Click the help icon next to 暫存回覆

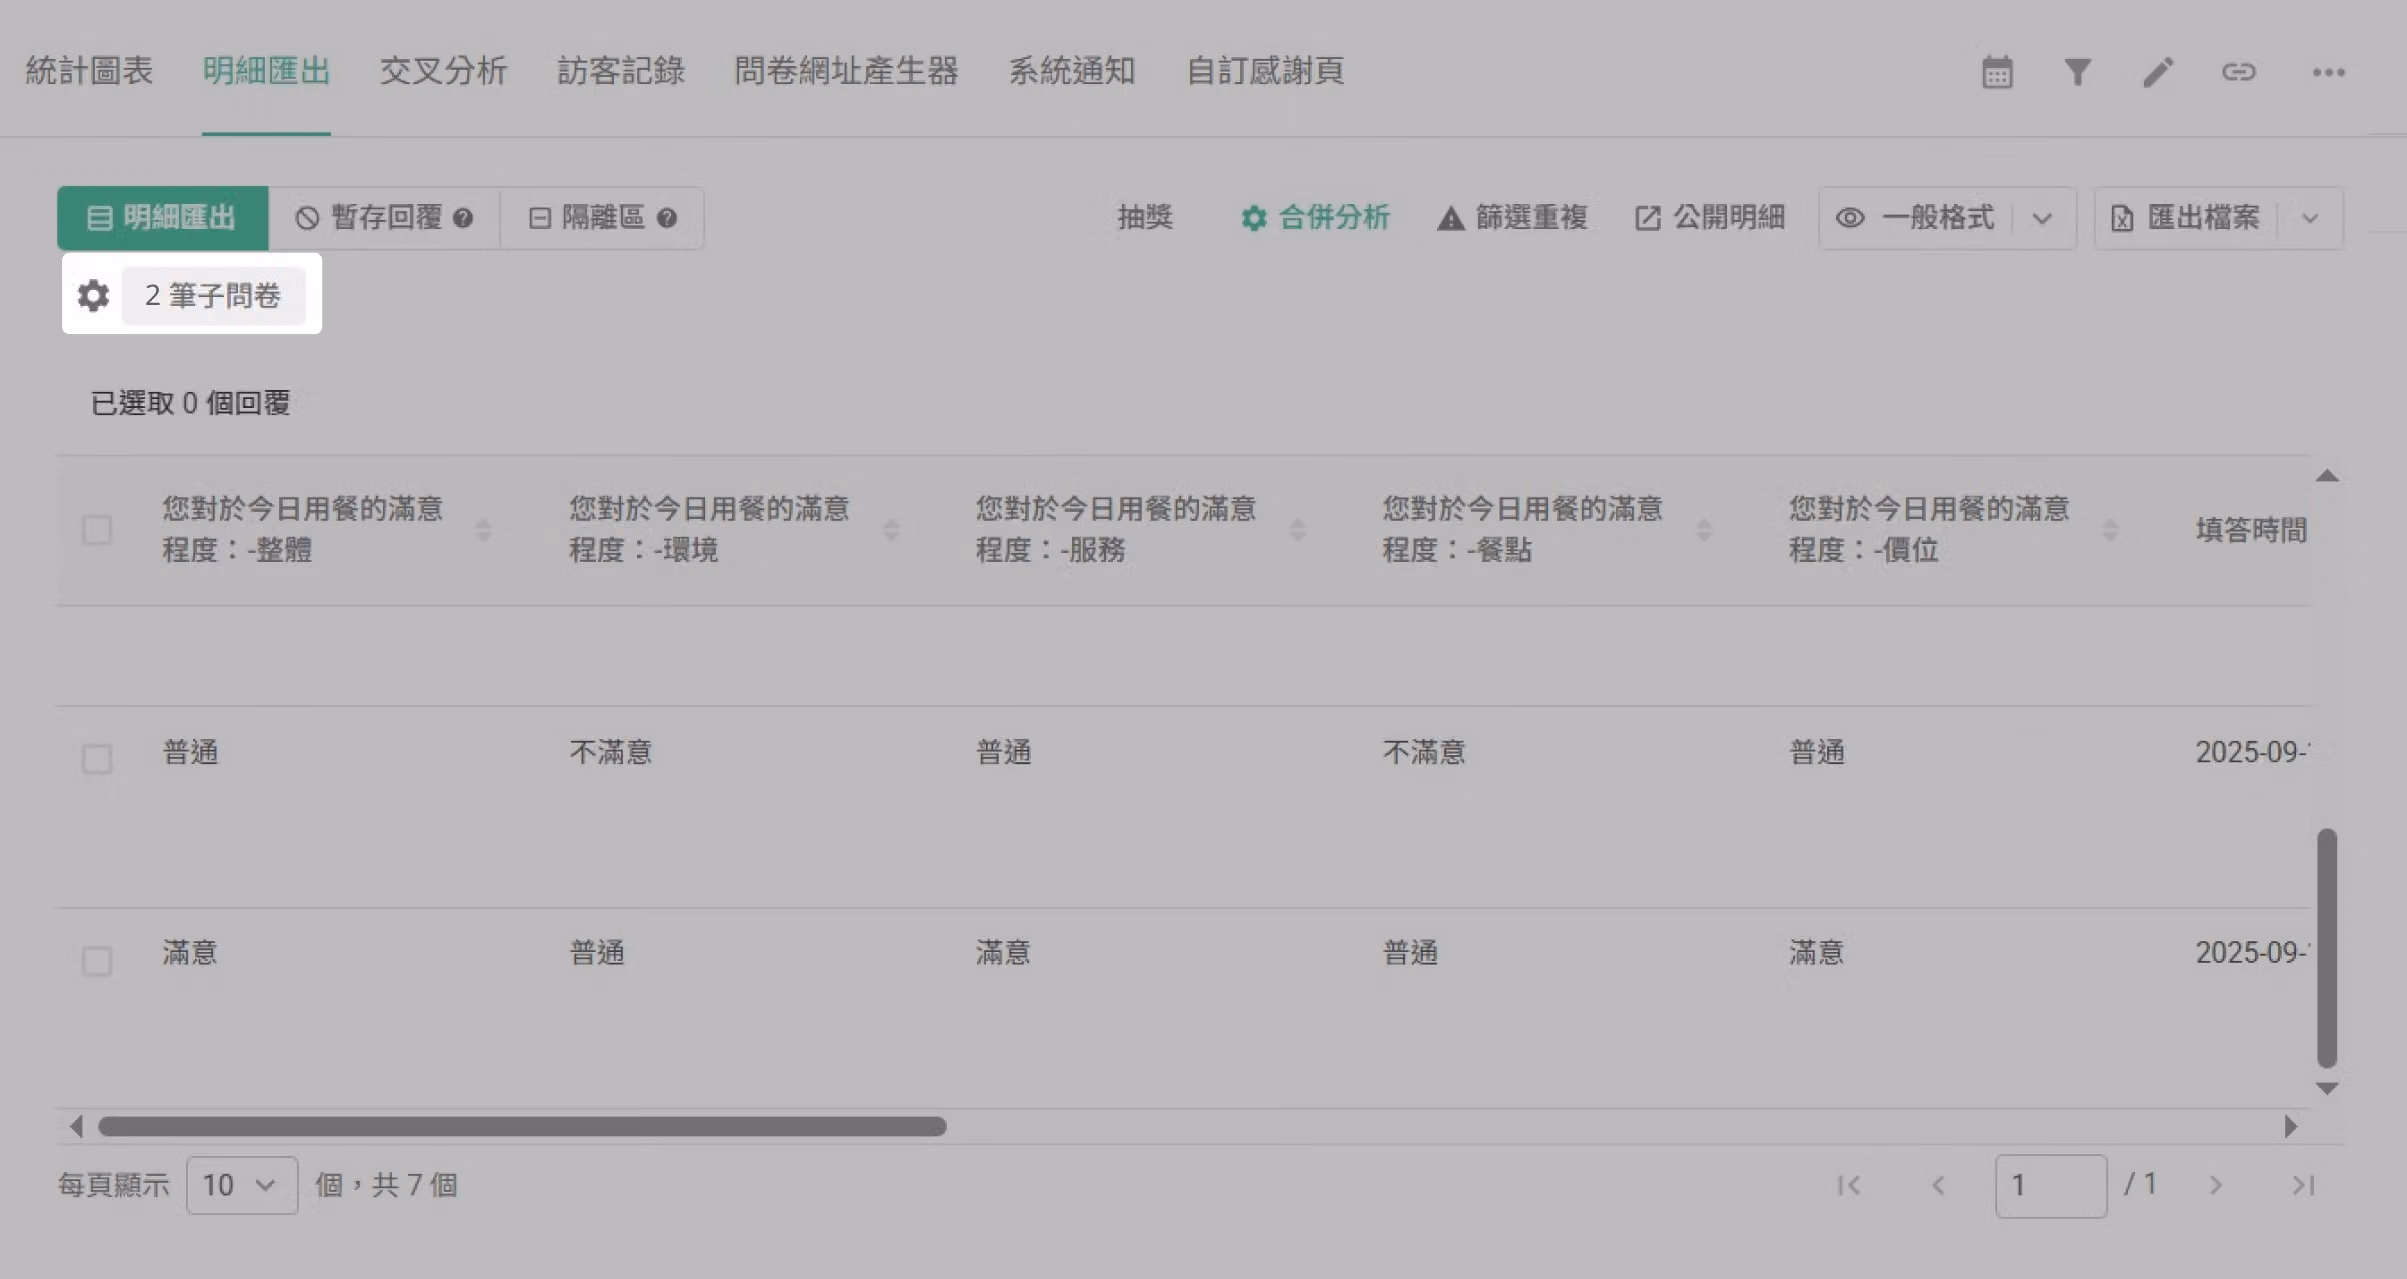[x=462, y=218]
